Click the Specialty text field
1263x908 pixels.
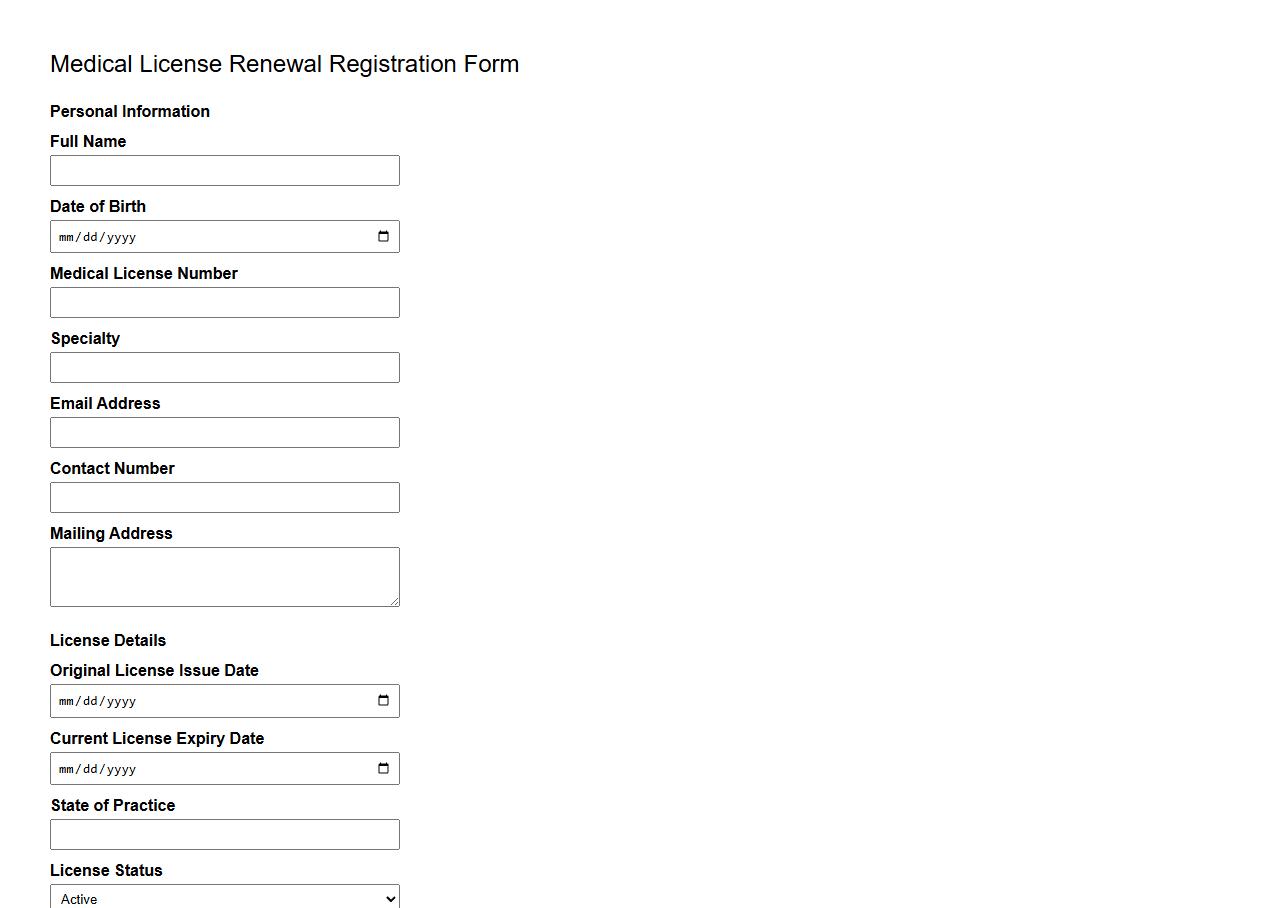coord(224,367)
